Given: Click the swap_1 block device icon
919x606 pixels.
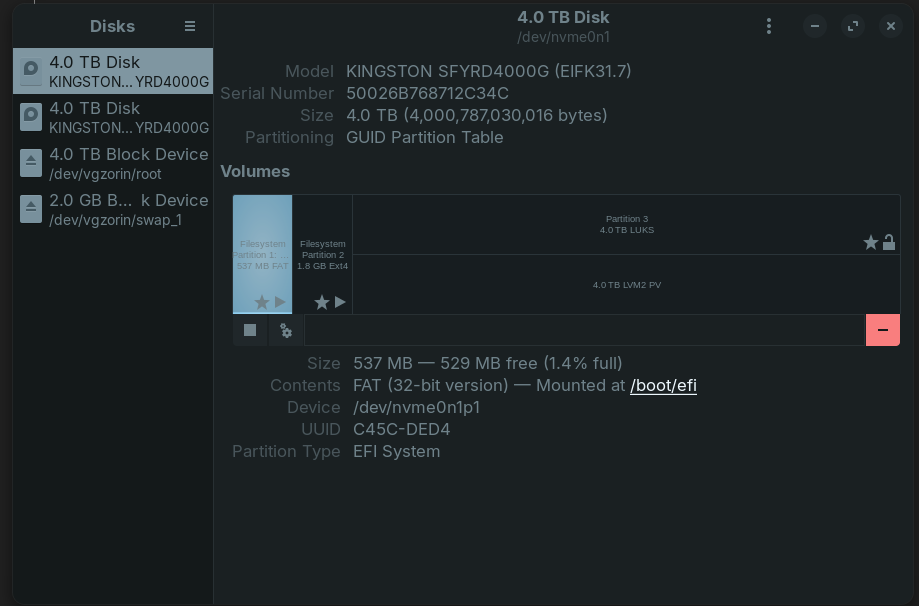Looking at the screenshot, I should coord(31,209).
